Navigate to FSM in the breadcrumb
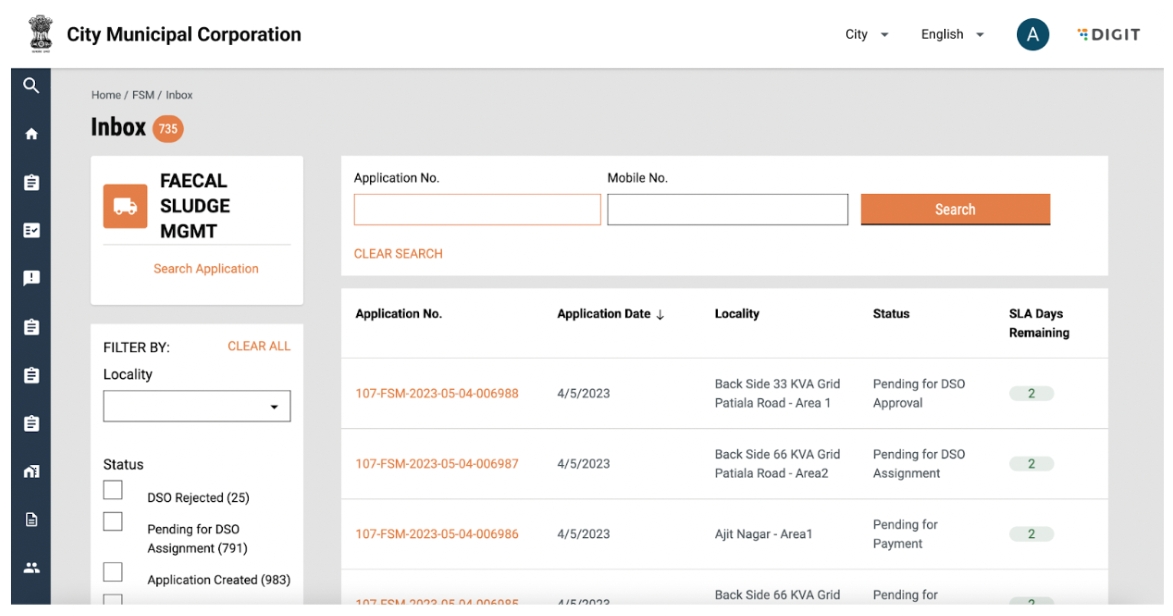The image size is (1173, 616). (x=143, y=96)
